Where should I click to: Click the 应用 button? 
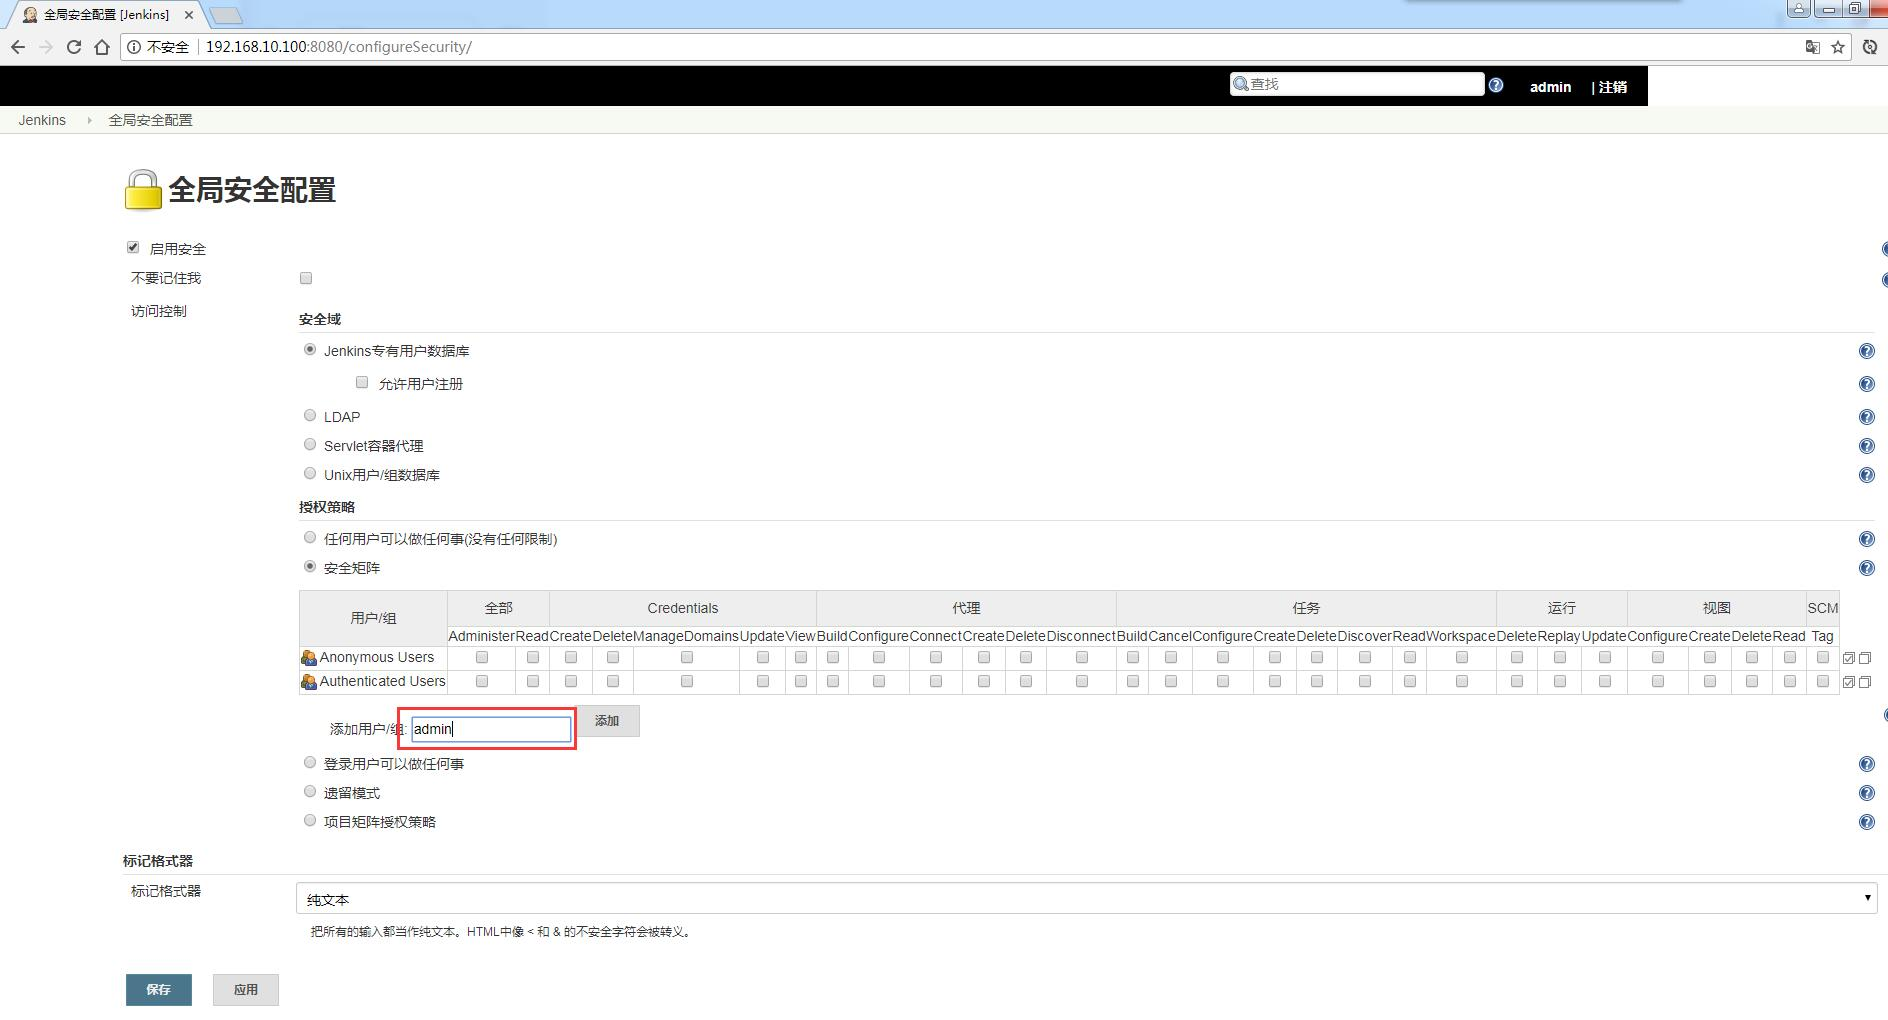click(246, 989)
